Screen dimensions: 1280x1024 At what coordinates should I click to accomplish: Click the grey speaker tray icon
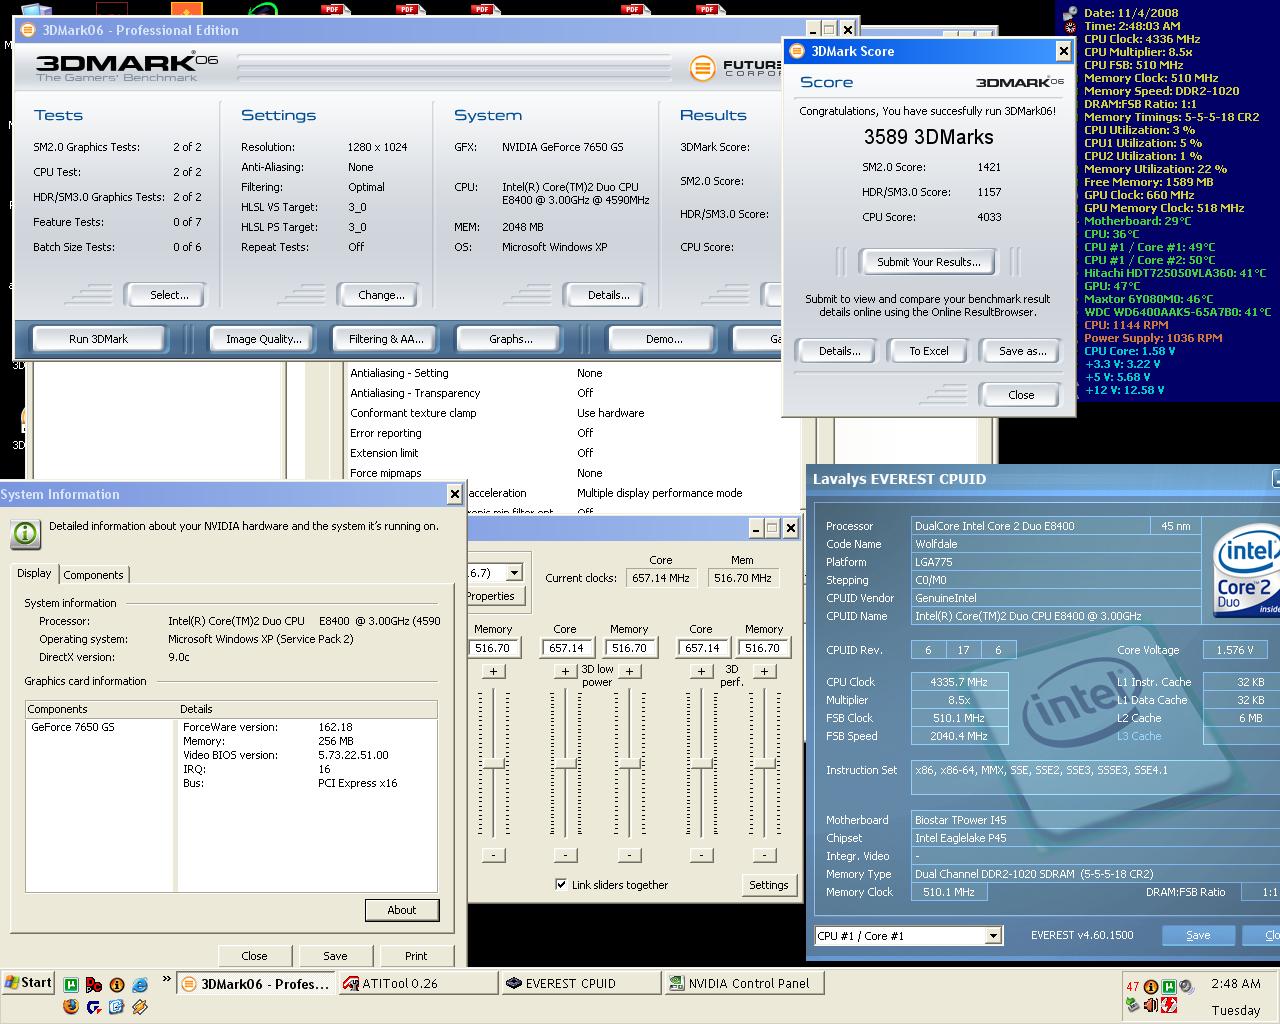point(1187,986)
